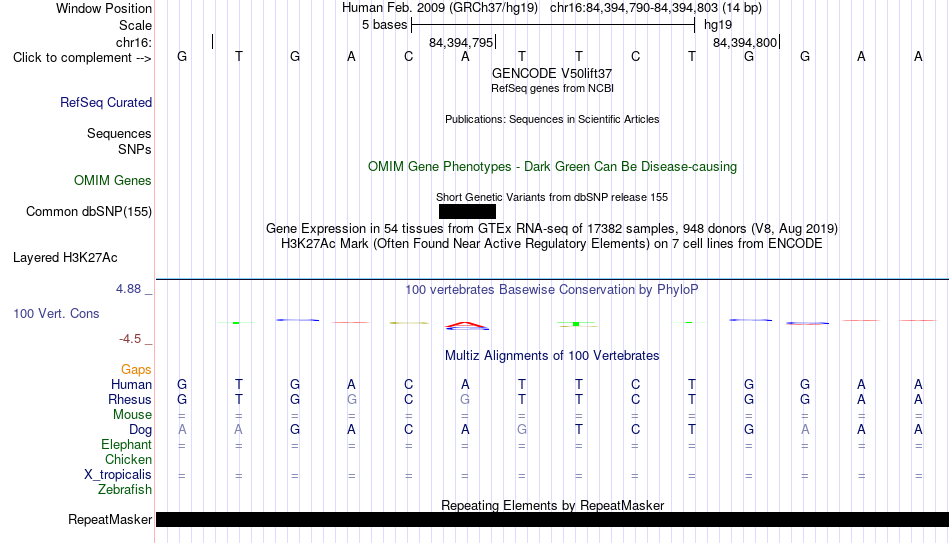
Task: Click the Zebrafish species label
Action: (x=125, y=489)
